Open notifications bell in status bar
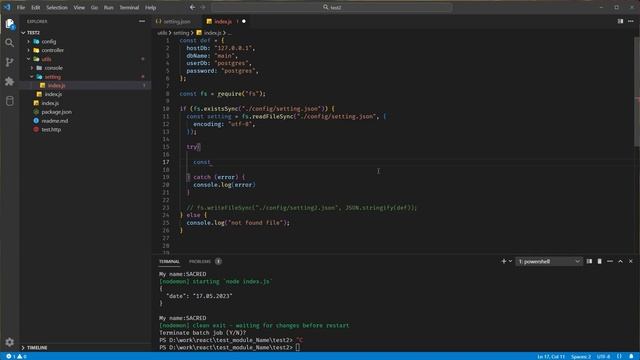The height and width of the screenshot is (360, 640). pyautogui.click(x=631, y=356)
